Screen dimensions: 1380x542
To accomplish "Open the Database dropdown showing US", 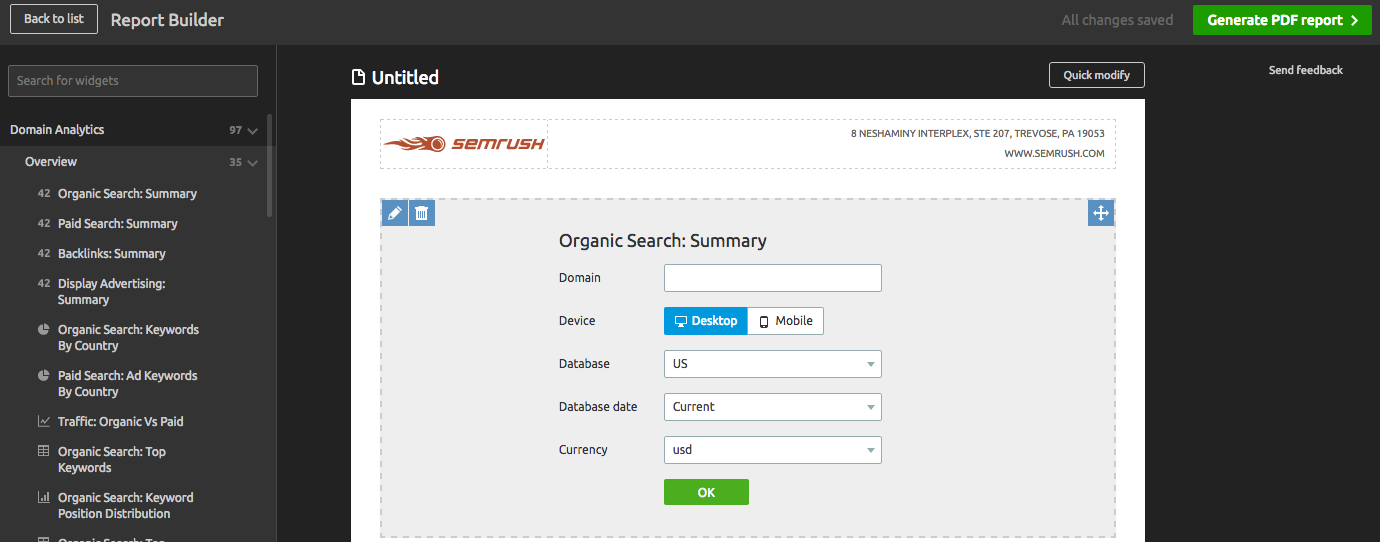I will click(772, 364).
